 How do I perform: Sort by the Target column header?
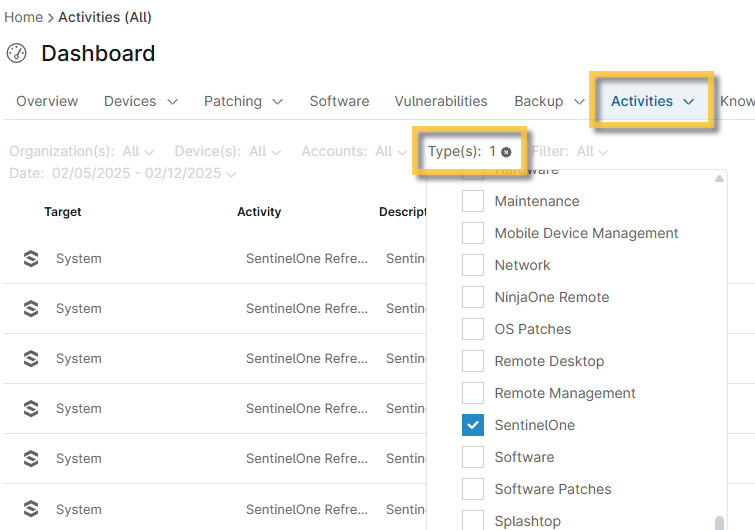63,212
